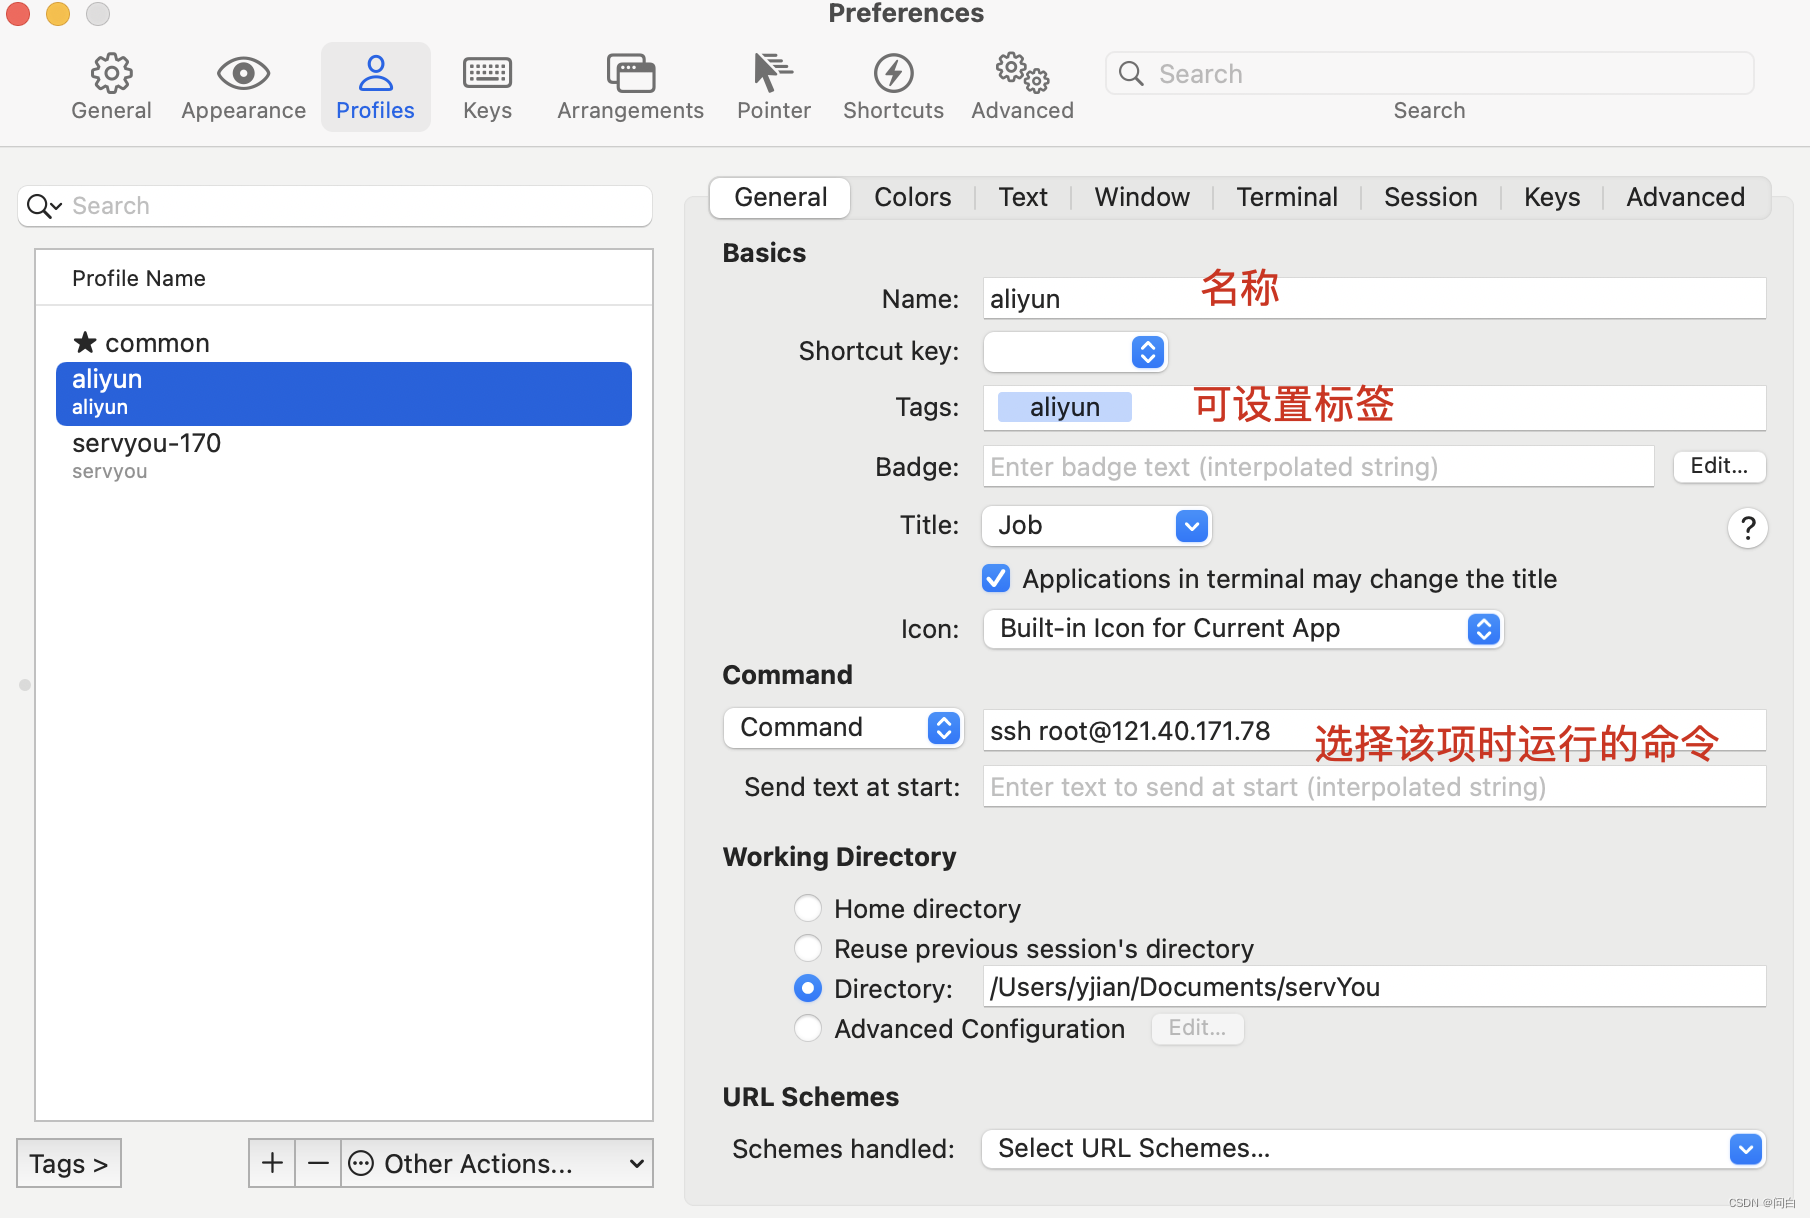Select the Shortcuts lightning icon

pos(892,86)
